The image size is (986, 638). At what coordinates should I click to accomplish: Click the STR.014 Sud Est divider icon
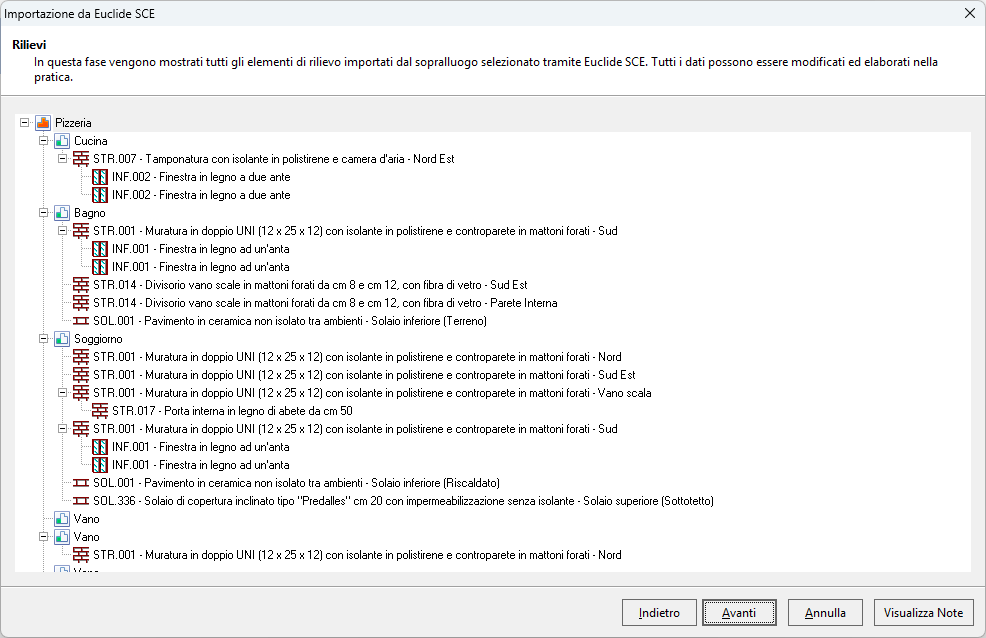81,285
